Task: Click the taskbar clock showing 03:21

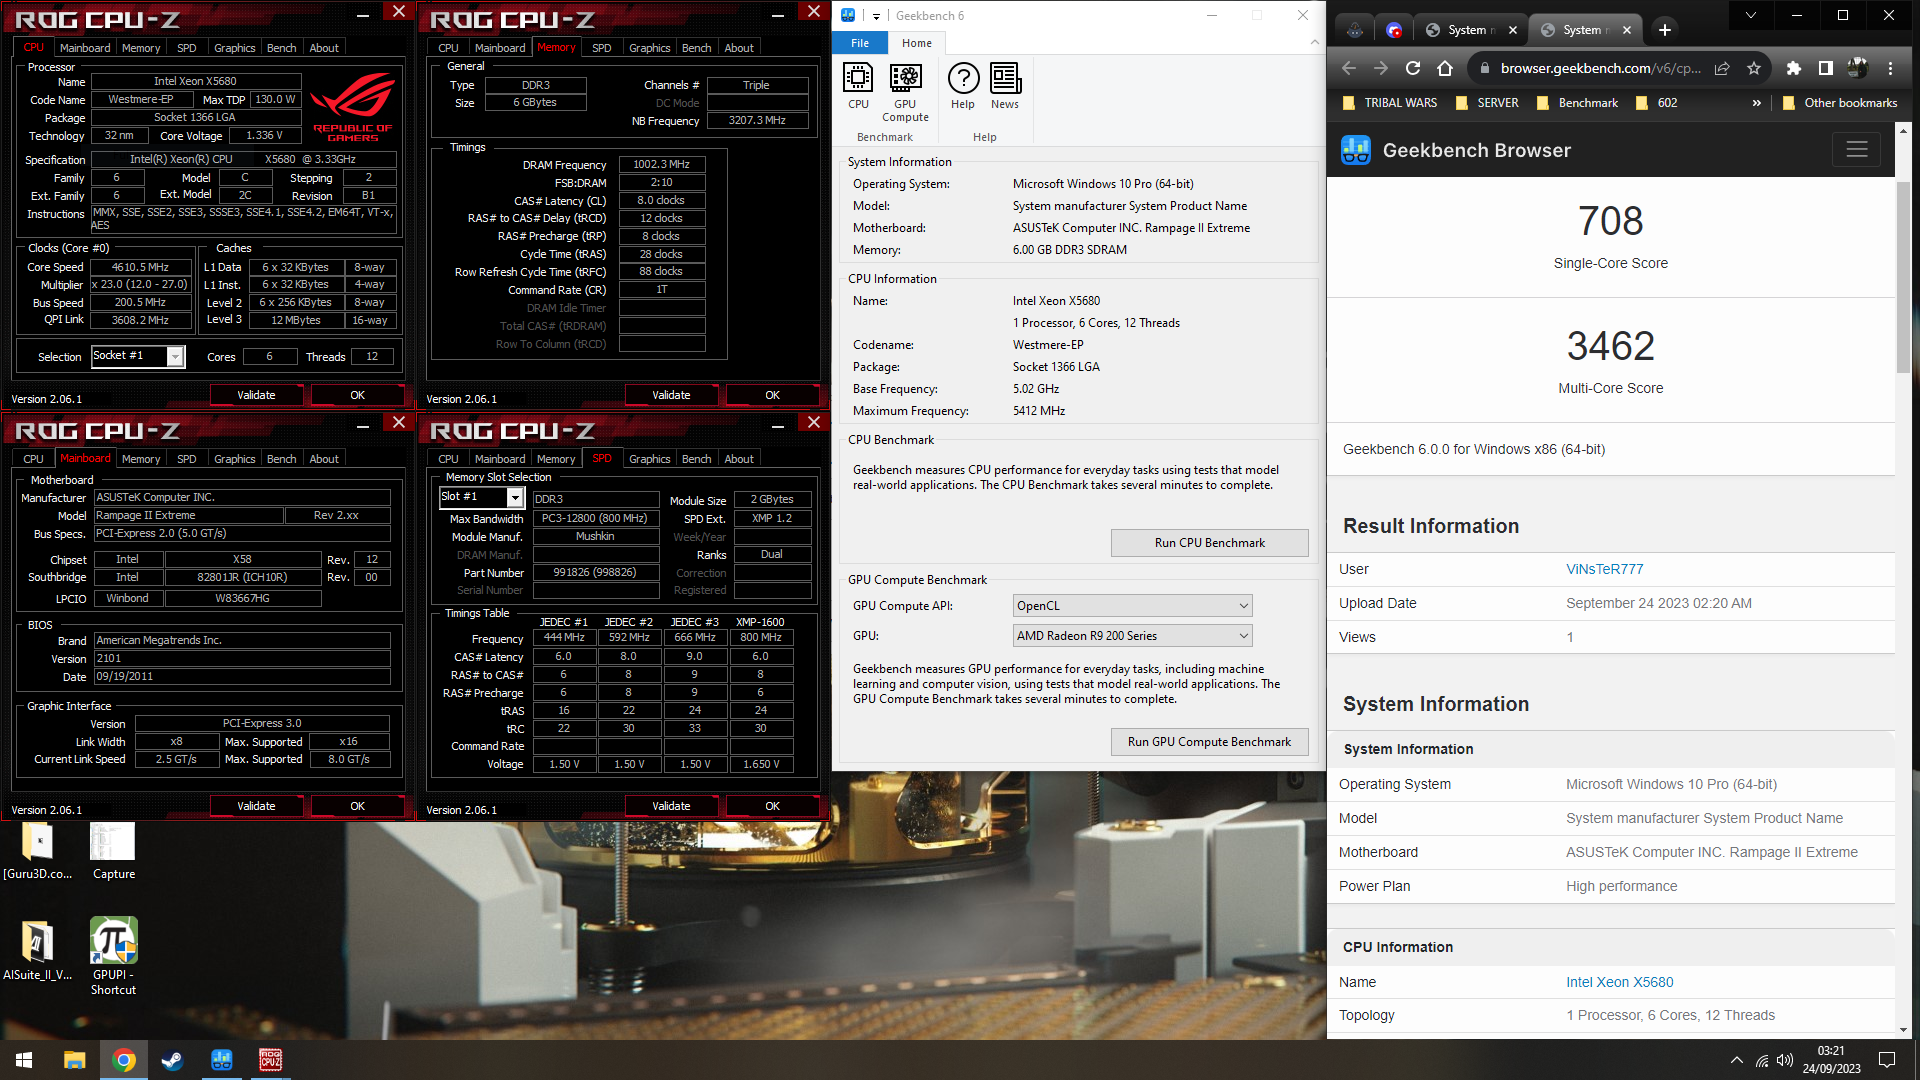Action: [1831, 1060]
